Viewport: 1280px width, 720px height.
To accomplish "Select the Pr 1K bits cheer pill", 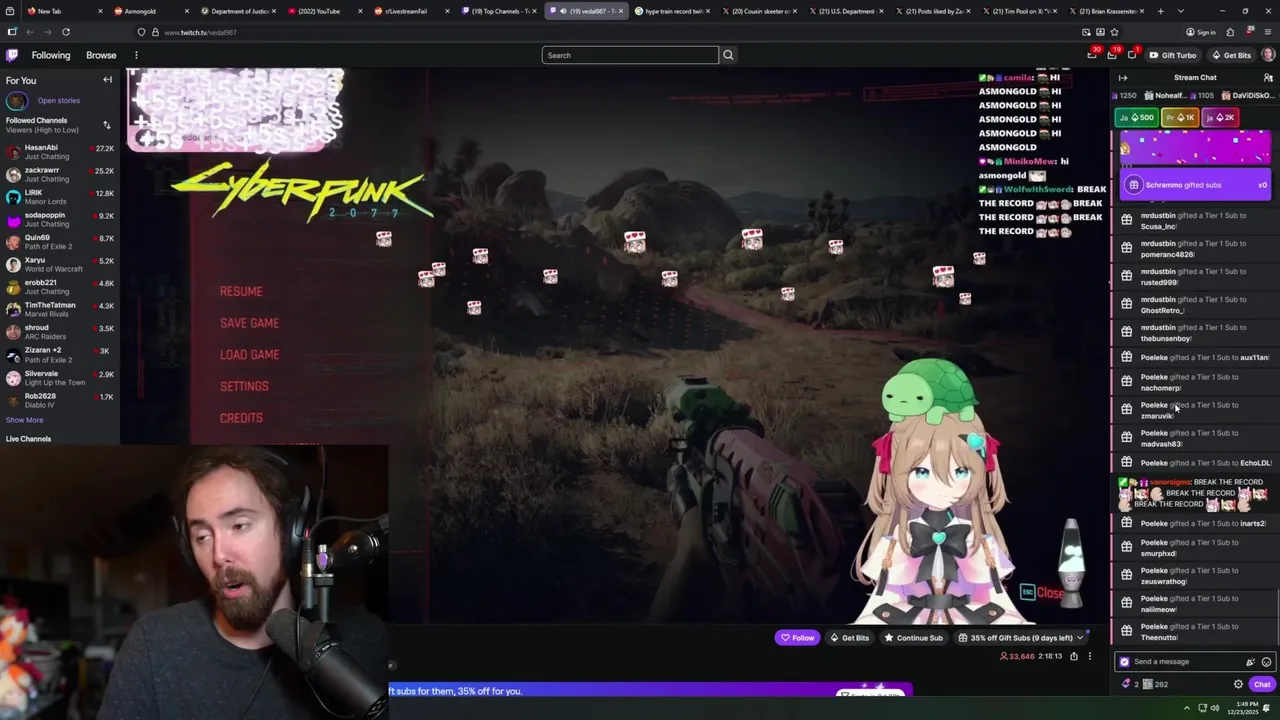I will pyautogui.click(x=1179, y=118).
